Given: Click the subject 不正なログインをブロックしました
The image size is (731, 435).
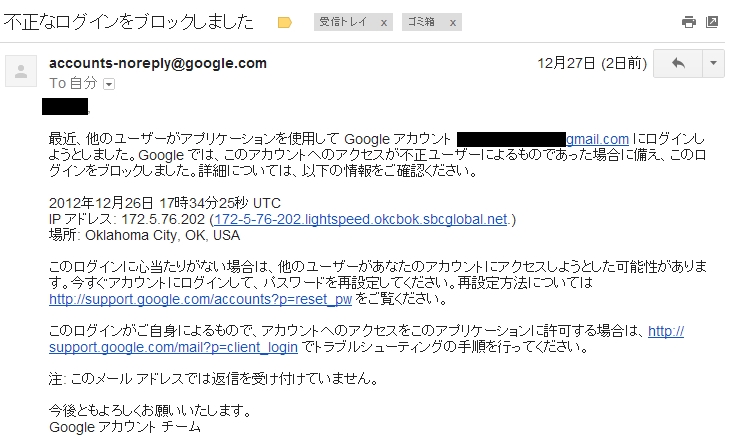Looking at the screenshot, I should pyautogui.click(x=128, y=22).
